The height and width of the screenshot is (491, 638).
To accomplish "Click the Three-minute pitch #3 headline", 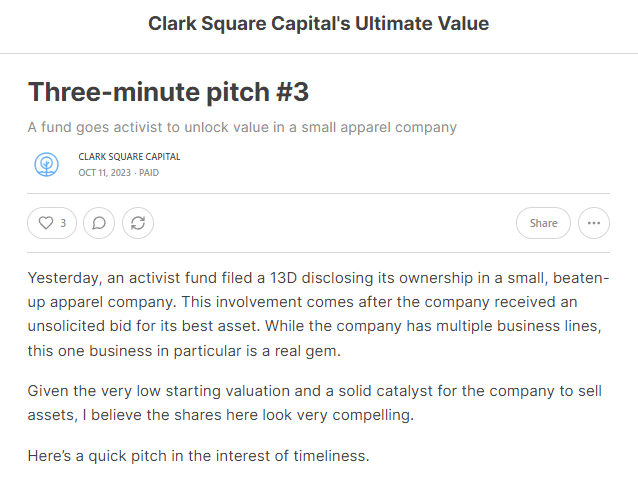I will (168, 92).
